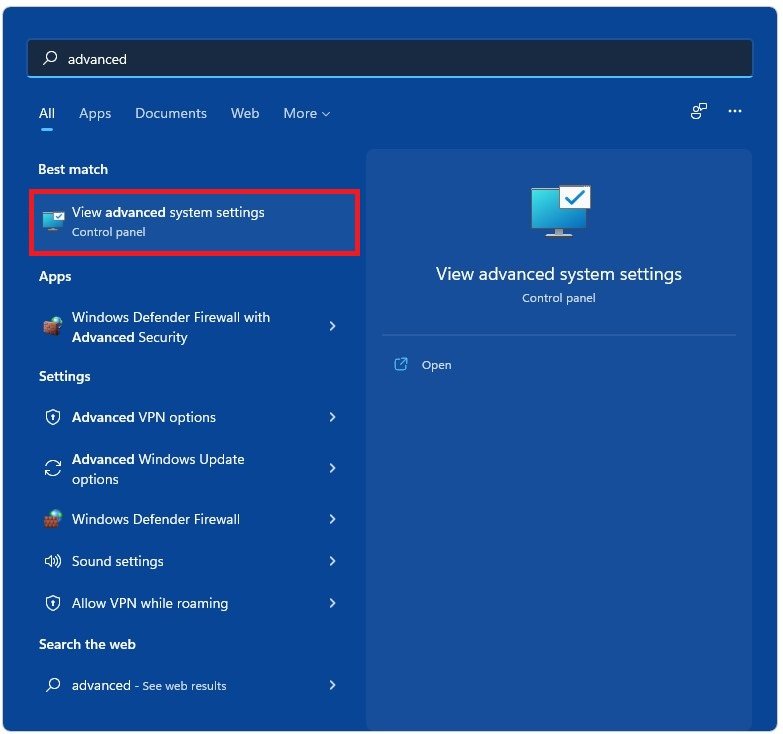Expand the Advanced Windows Update options chevron
The height and width of the screenshot is (734, 783).
pyautogui.click(x=333, y=468)
